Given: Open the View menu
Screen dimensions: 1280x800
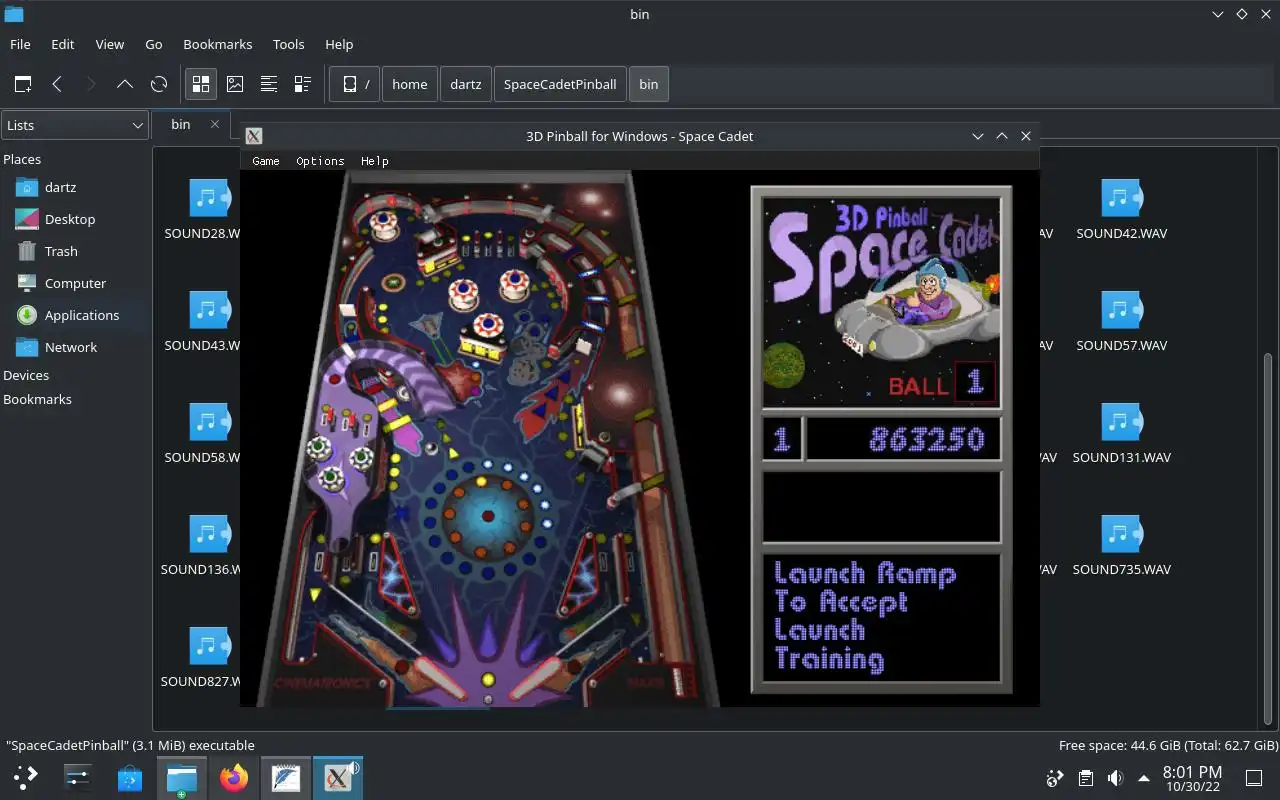Looking at the screenshot, I should 110,44.
